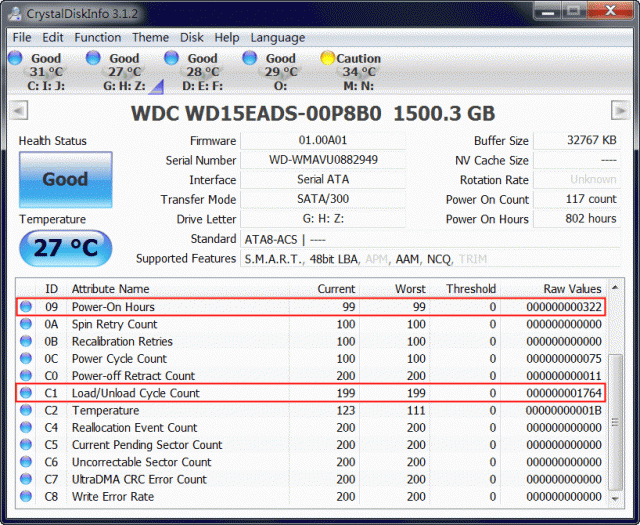The width and height of the screenshot is (640, 525).
Task: Click the status orb for Reallocation Event Count
Action: pos(26,427)
